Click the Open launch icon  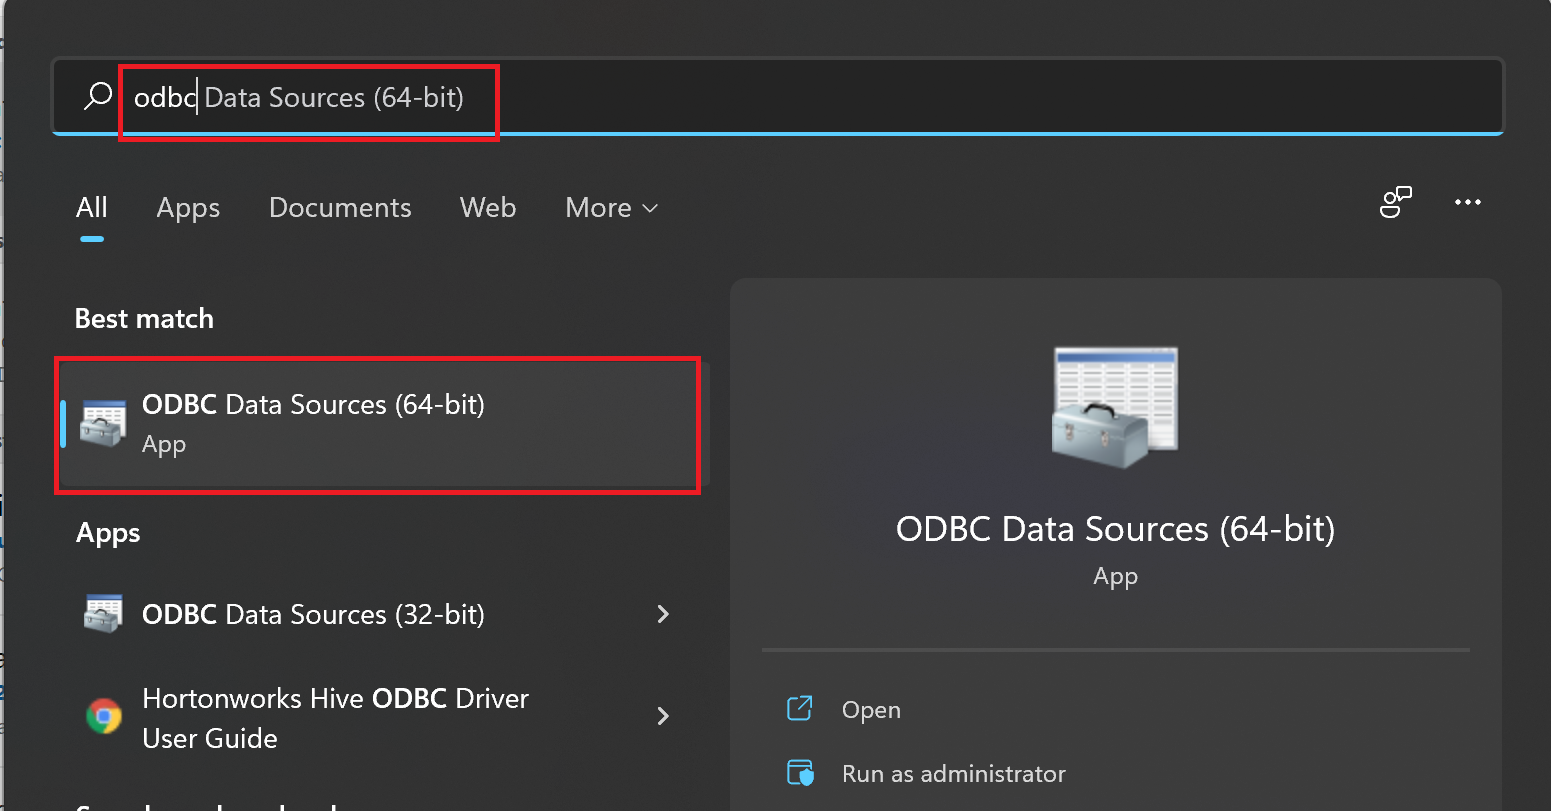tap(800, 709)
